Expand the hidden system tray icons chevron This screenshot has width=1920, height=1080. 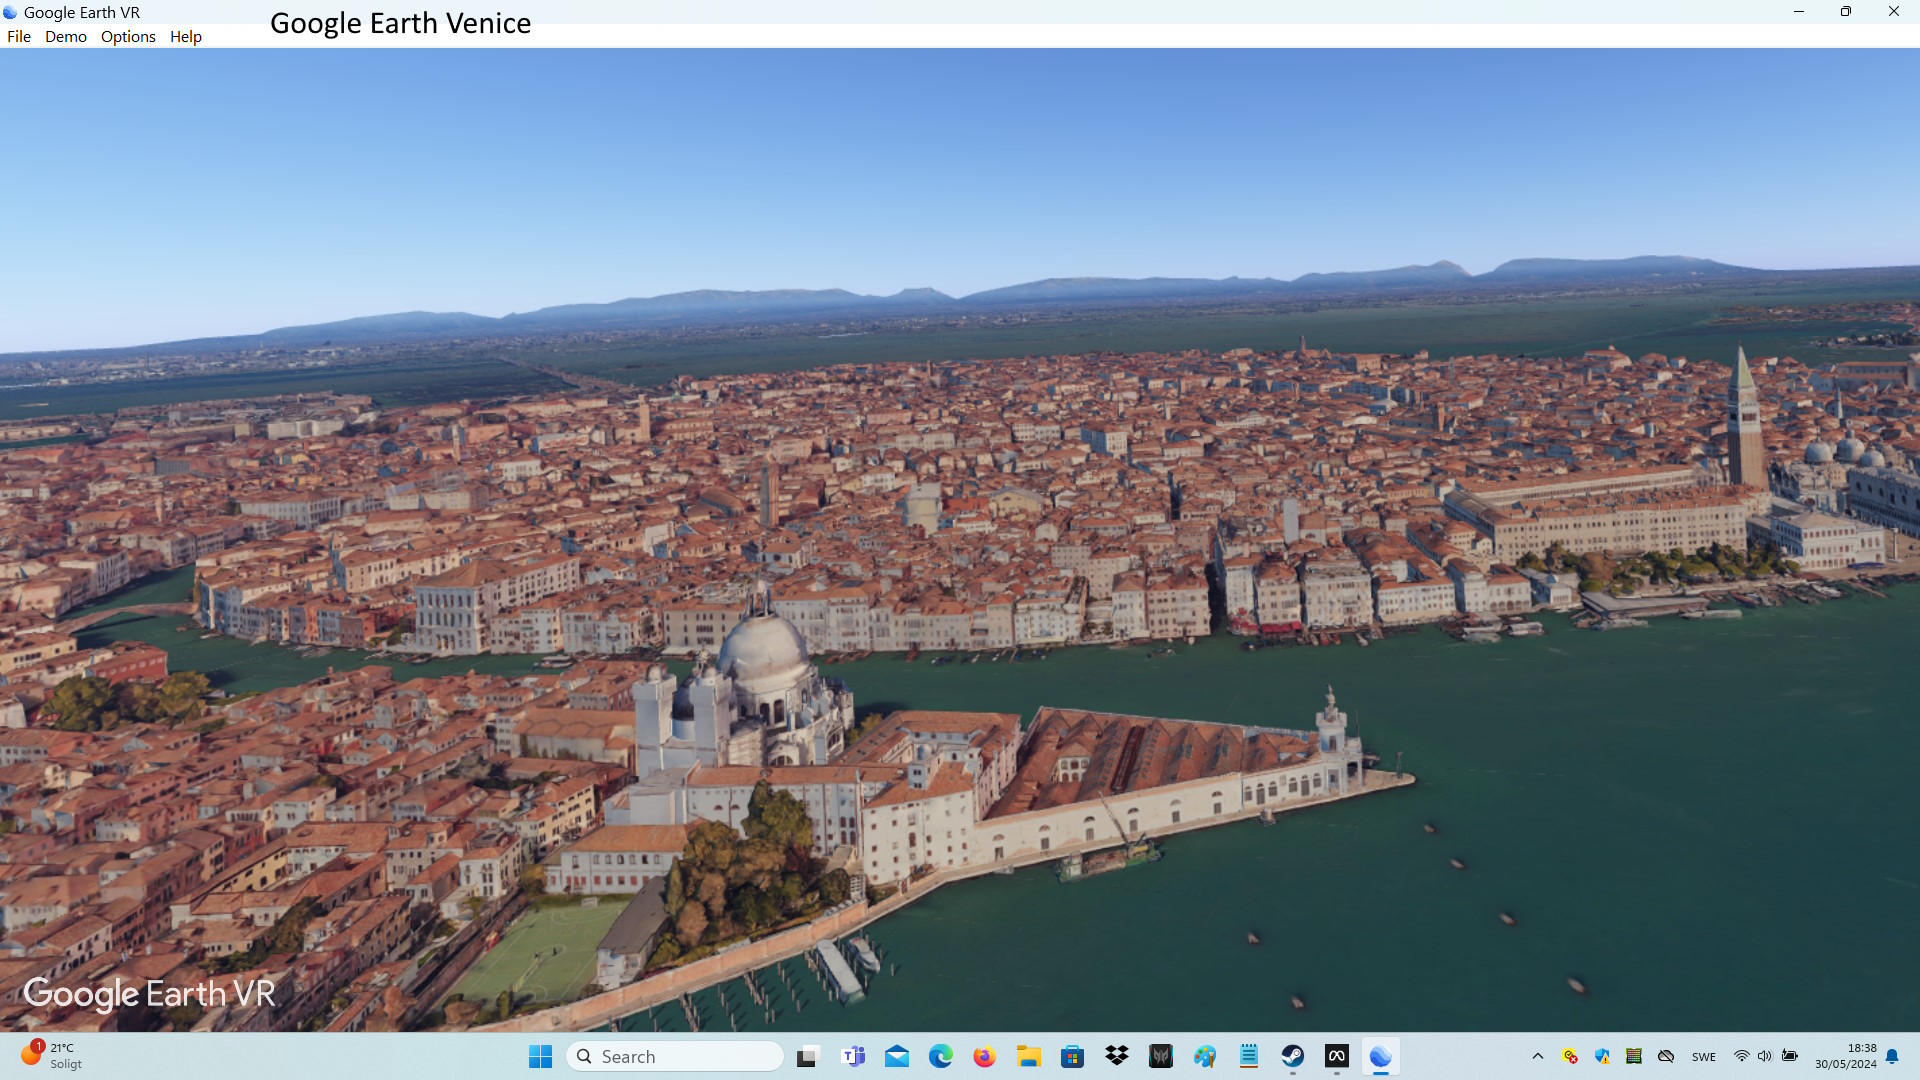click(1538, 1056)
